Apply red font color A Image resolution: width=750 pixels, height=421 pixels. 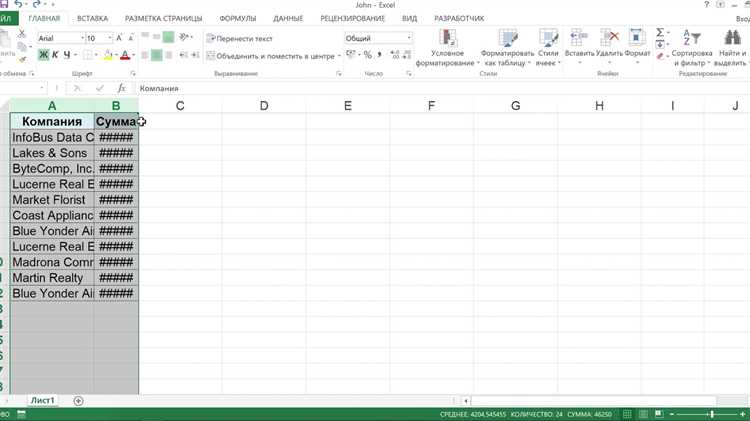[125, 55]
